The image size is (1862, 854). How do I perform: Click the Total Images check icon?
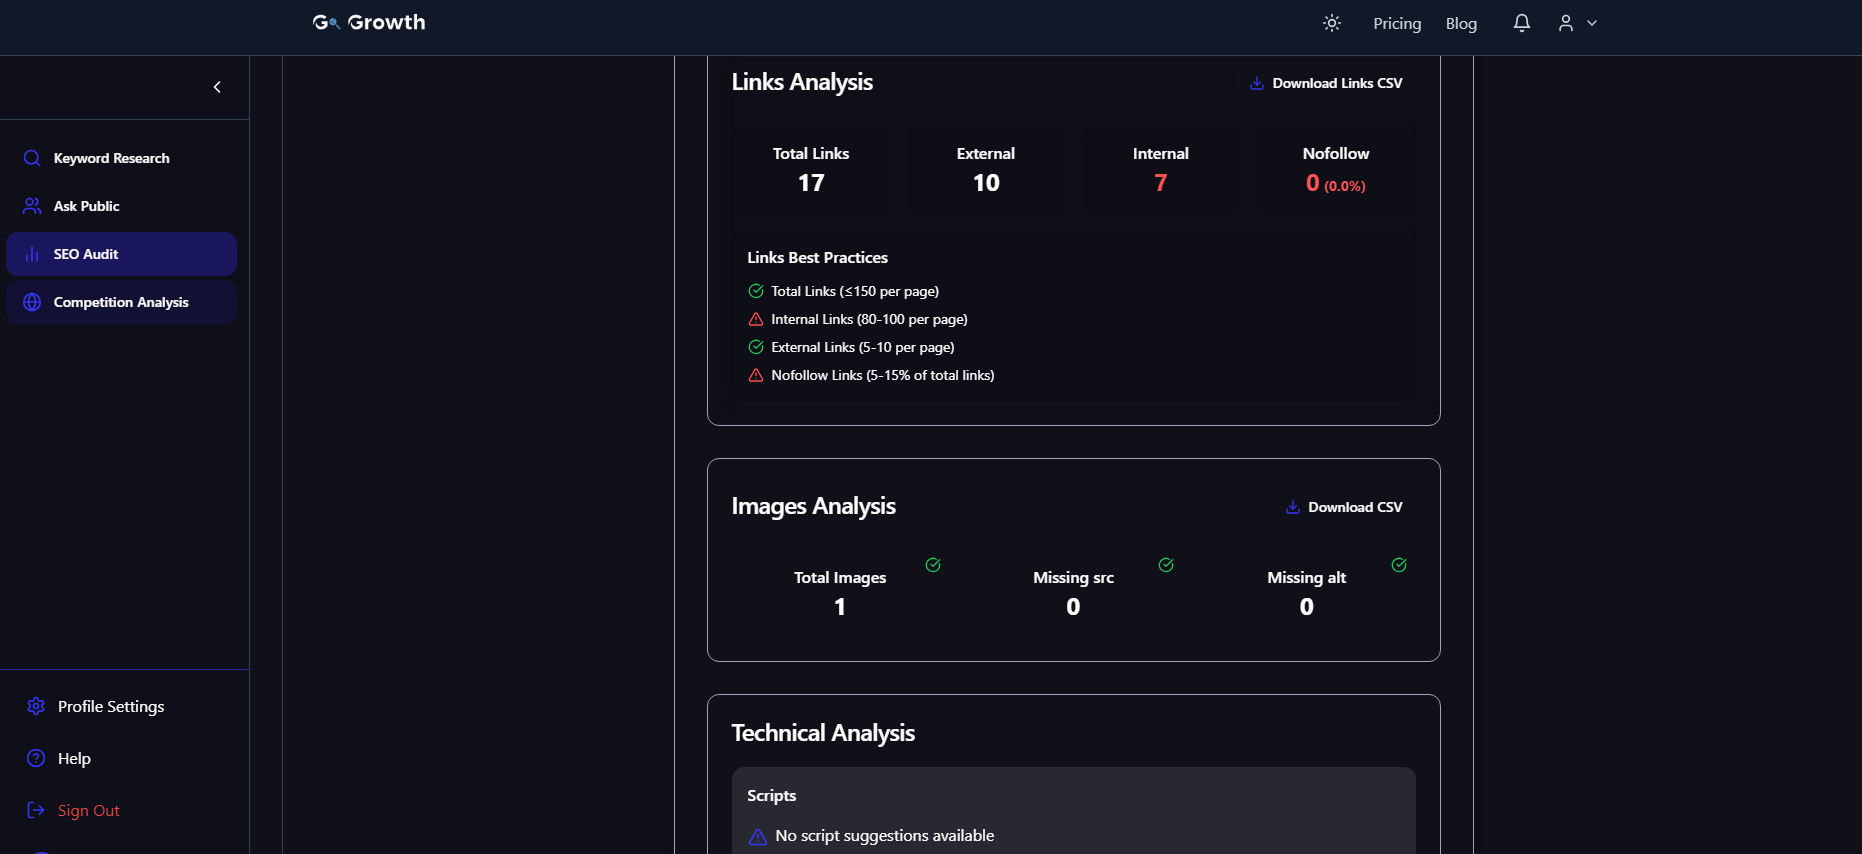pyautogui.click(x=933, y=565)
